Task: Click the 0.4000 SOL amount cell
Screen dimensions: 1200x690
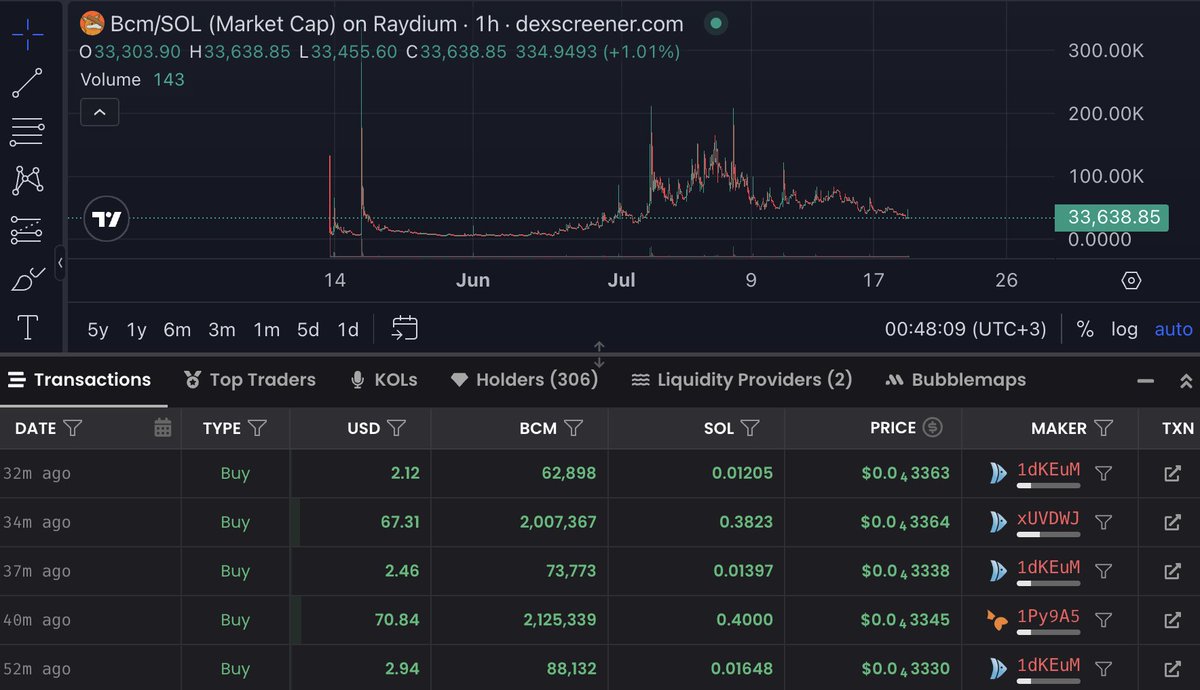Action: (x=744, y=620)
